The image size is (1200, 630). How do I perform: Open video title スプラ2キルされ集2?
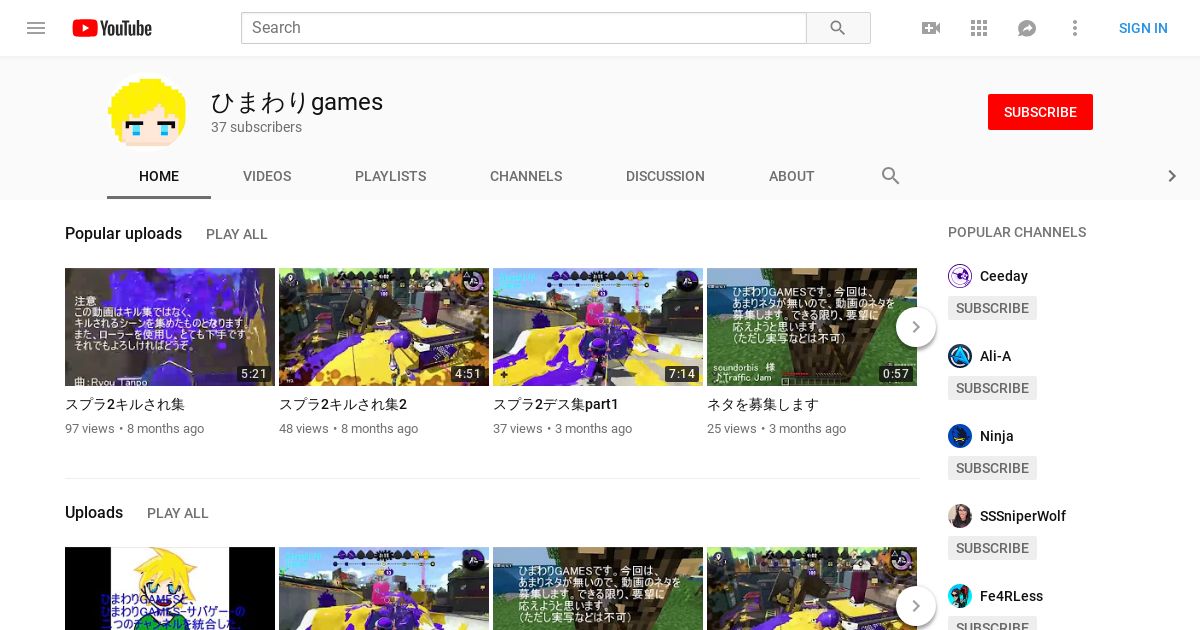pyautogui.click(x=343, y=405)
